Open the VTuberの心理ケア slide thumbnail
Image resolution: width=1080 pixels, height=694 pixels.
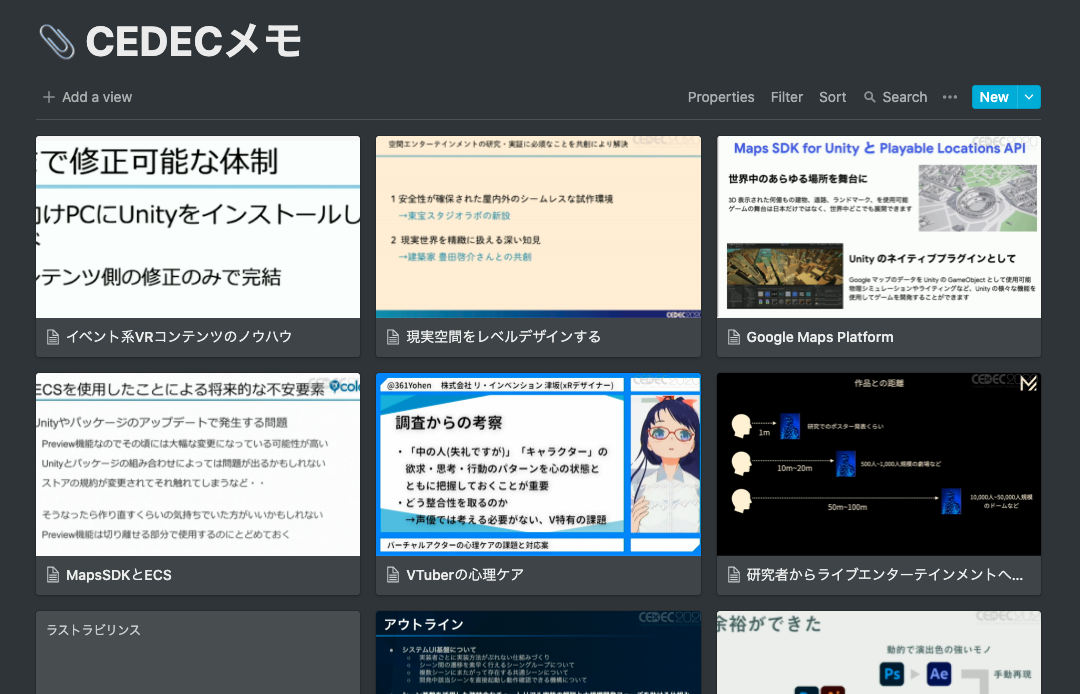pos(538,465)
